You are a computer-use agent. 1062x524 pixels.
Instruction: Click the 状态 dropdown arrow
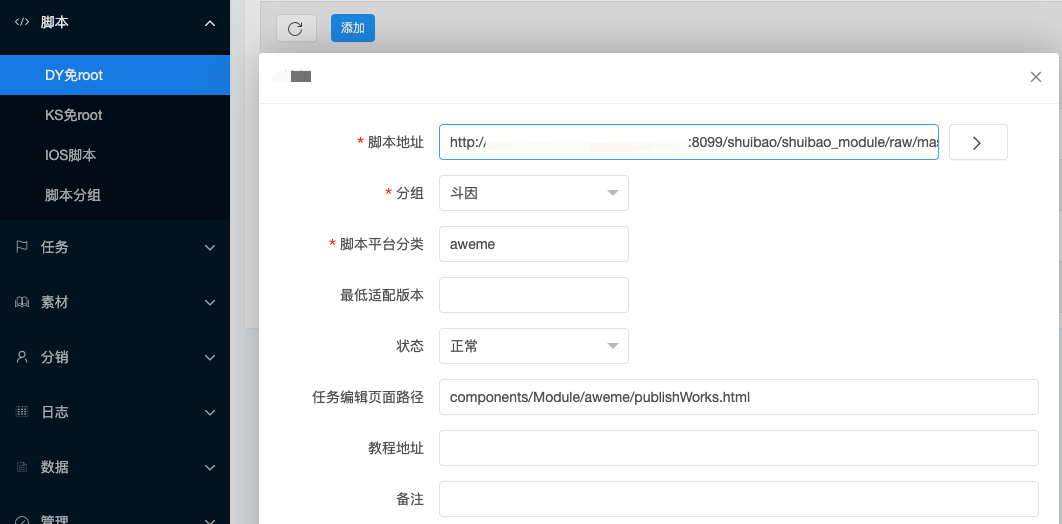[x=612, y=346]
